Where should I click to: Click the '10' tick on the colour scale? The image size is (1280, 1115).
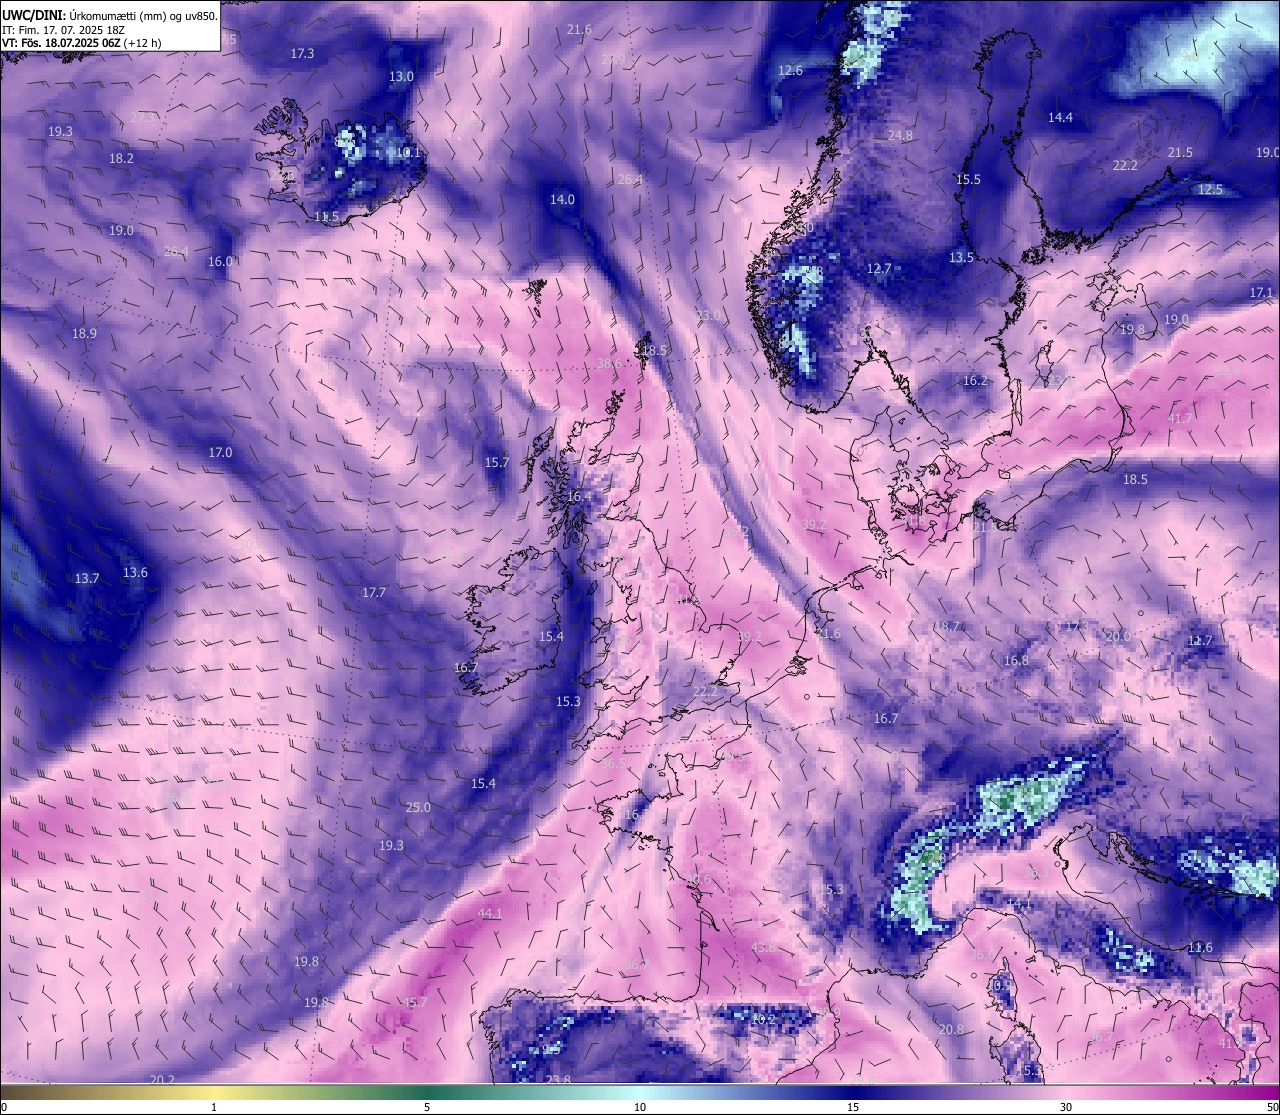(x=640, y=1107)
